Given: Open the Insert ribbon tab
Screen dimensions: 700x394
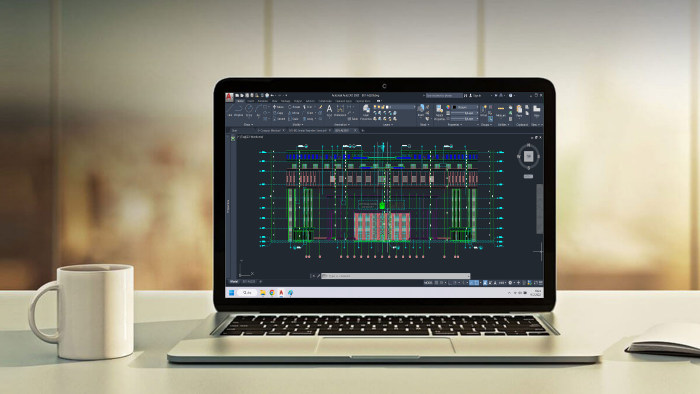Looking at the screenshot, I should (x=250, y=101).
